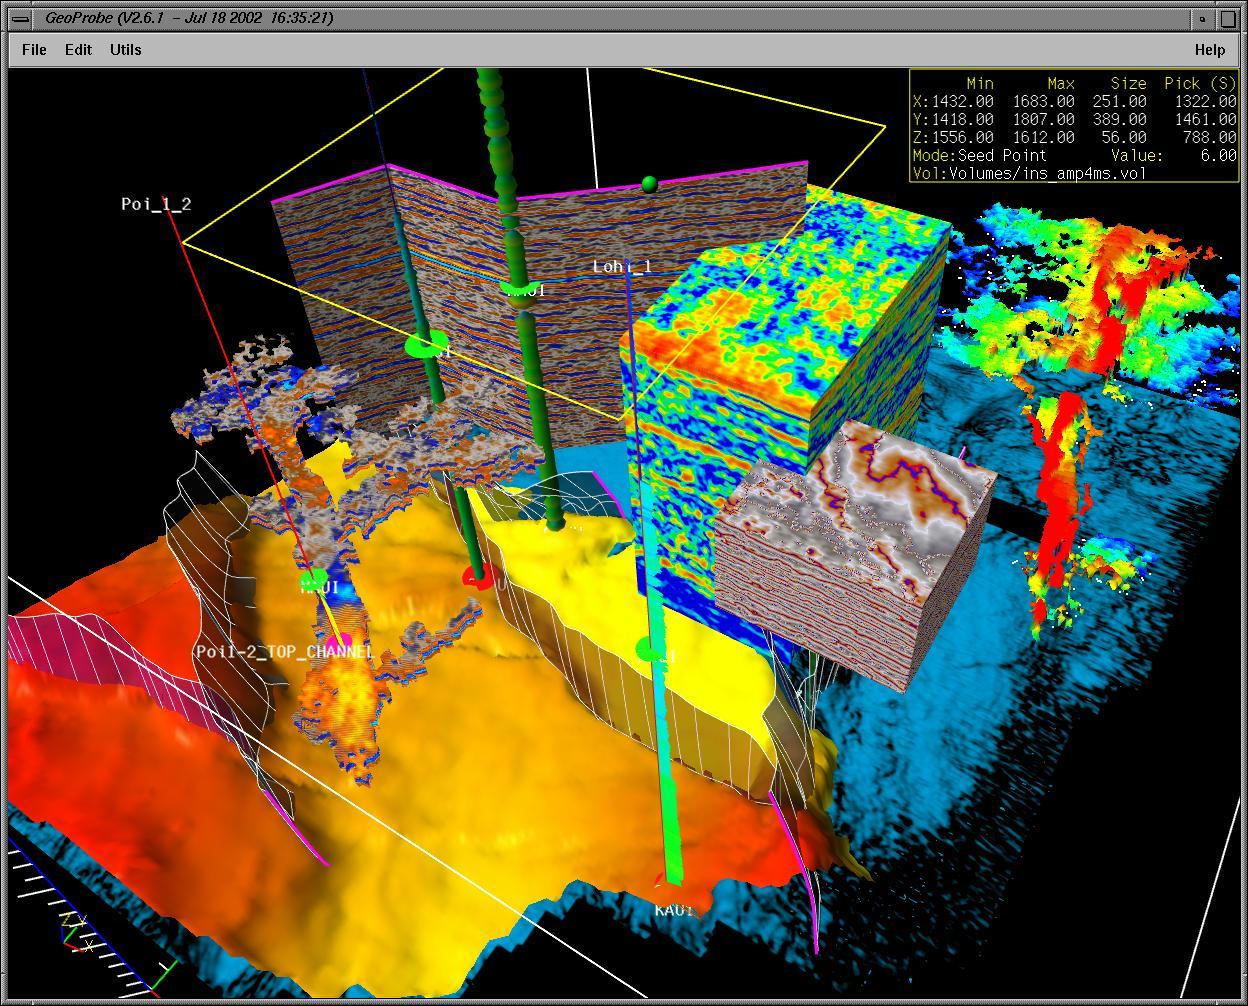Click the XYZ orientation axis triad
The height and width of the screenshot is (1006, 1248).
click(x=74, y=933)
